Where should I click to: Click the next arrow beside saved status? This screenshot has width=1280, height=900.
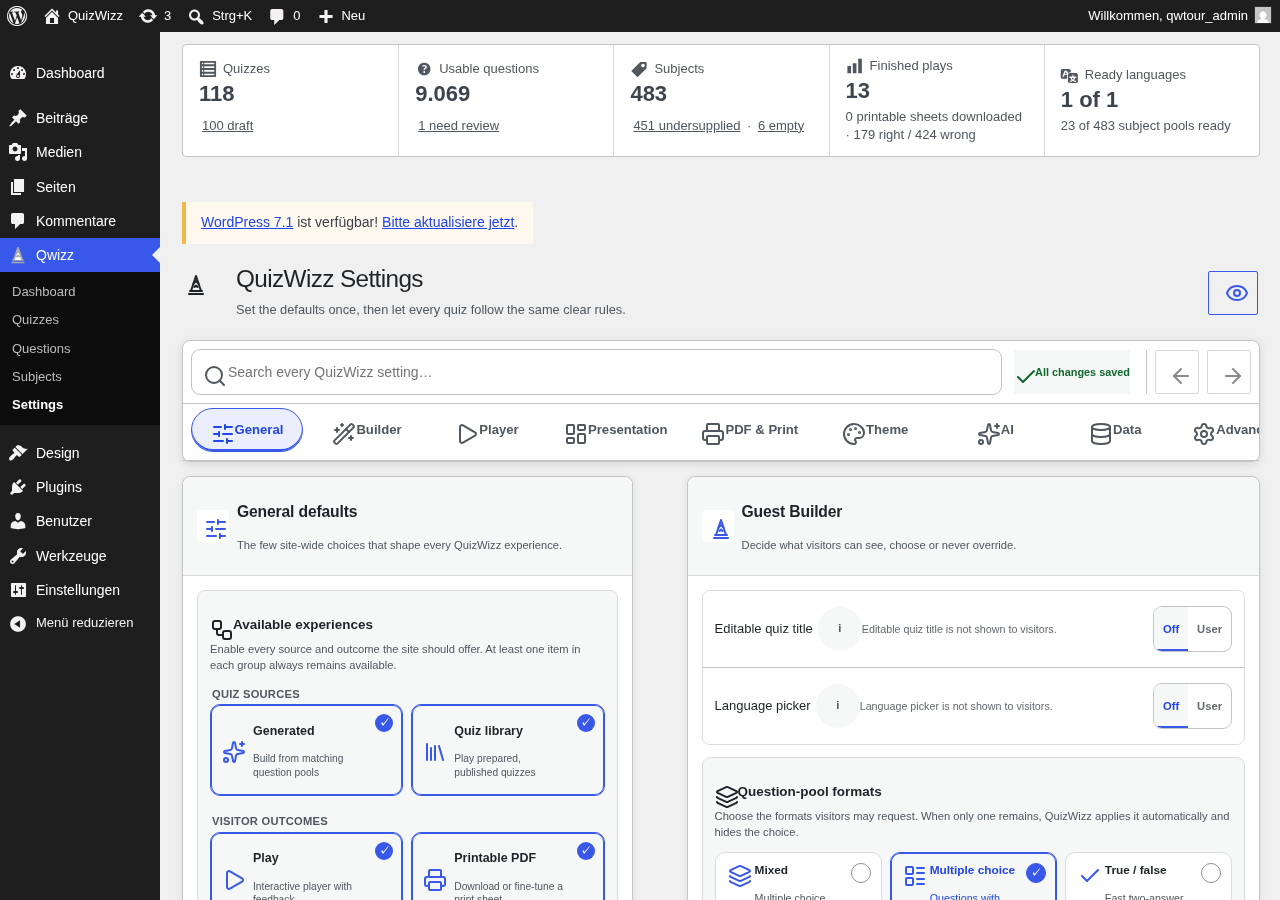click(x=1229, y=372)
